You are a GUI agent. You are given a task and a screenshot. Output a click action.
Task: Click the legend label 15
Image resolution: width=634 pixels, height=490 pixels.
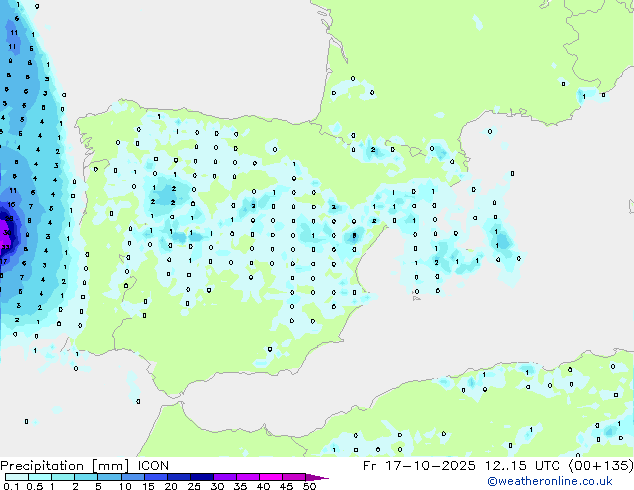(x=148, y=486)
